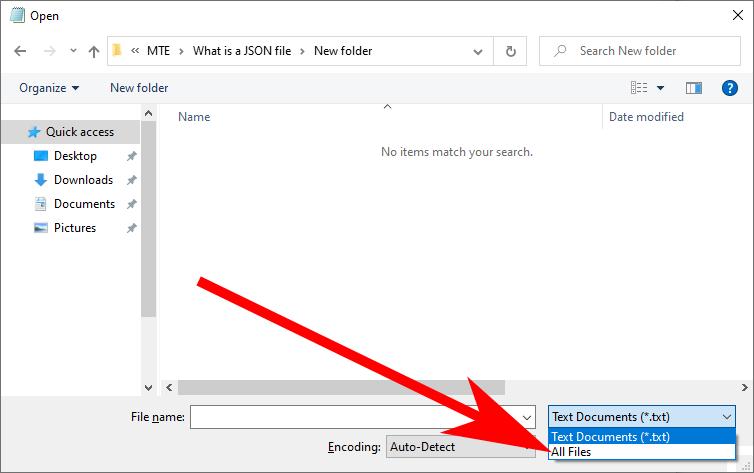Click the horizontal scrollbar thumb
The image size is (754, 473).
341,387
